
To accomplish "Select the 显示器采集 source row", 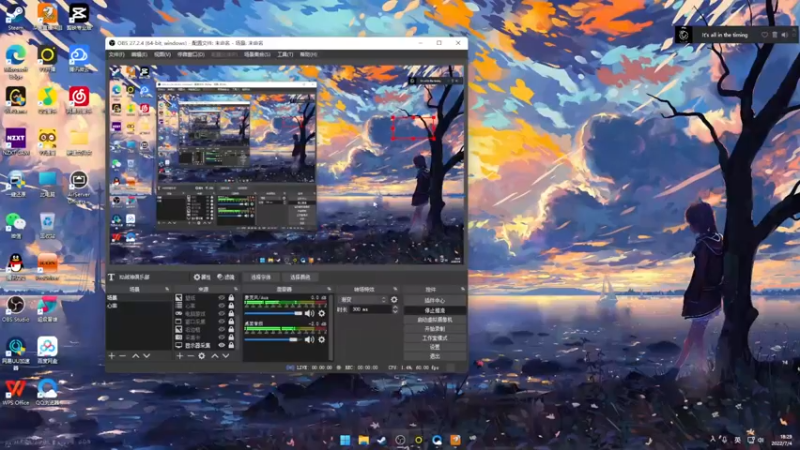I will 205,345.
